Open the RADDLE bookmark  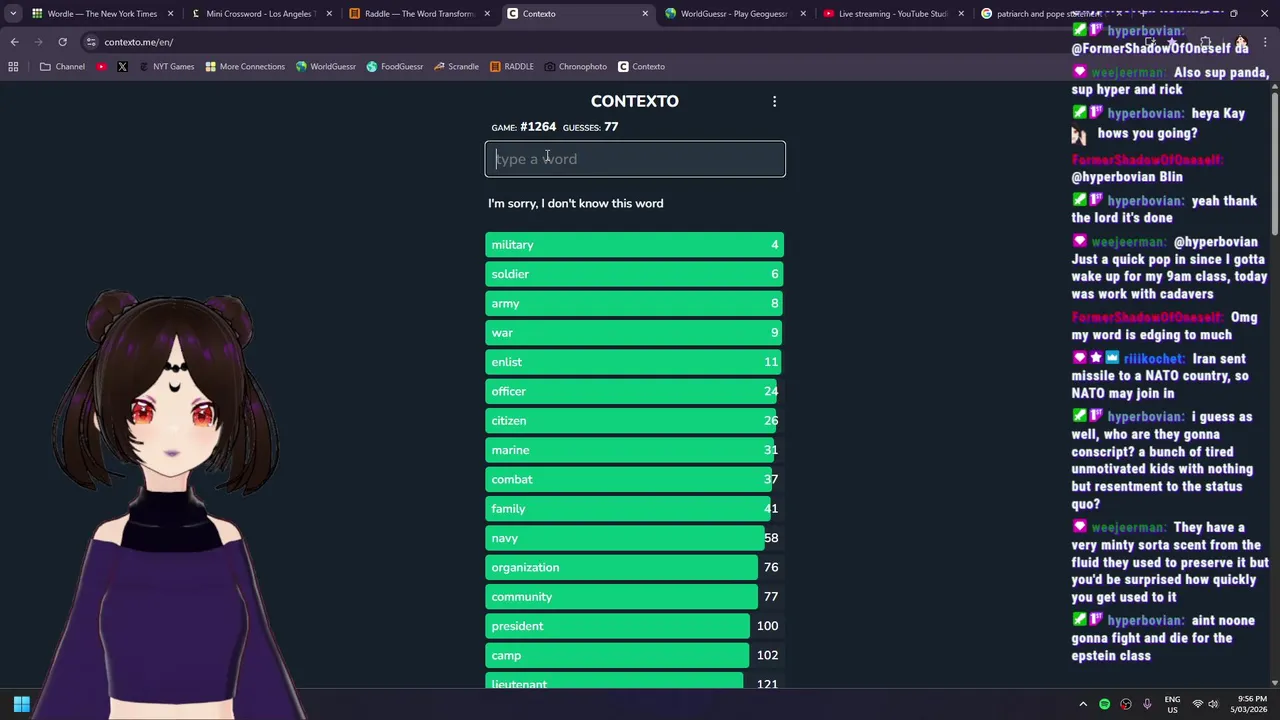coord(512,67)
